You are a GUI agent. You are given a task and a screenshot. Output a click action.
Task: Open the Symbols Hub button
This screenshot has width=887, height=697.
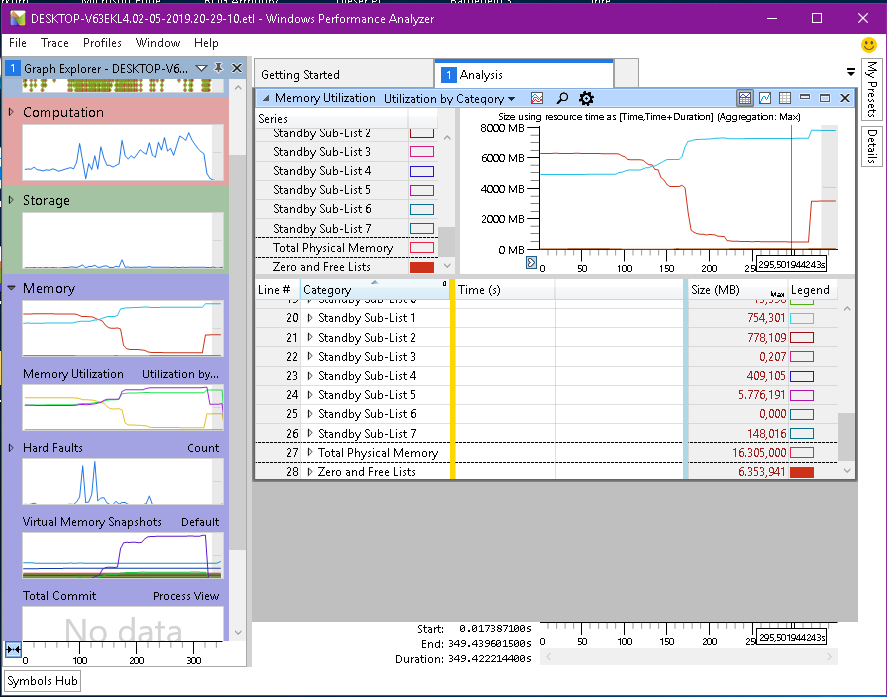point(42,681)
